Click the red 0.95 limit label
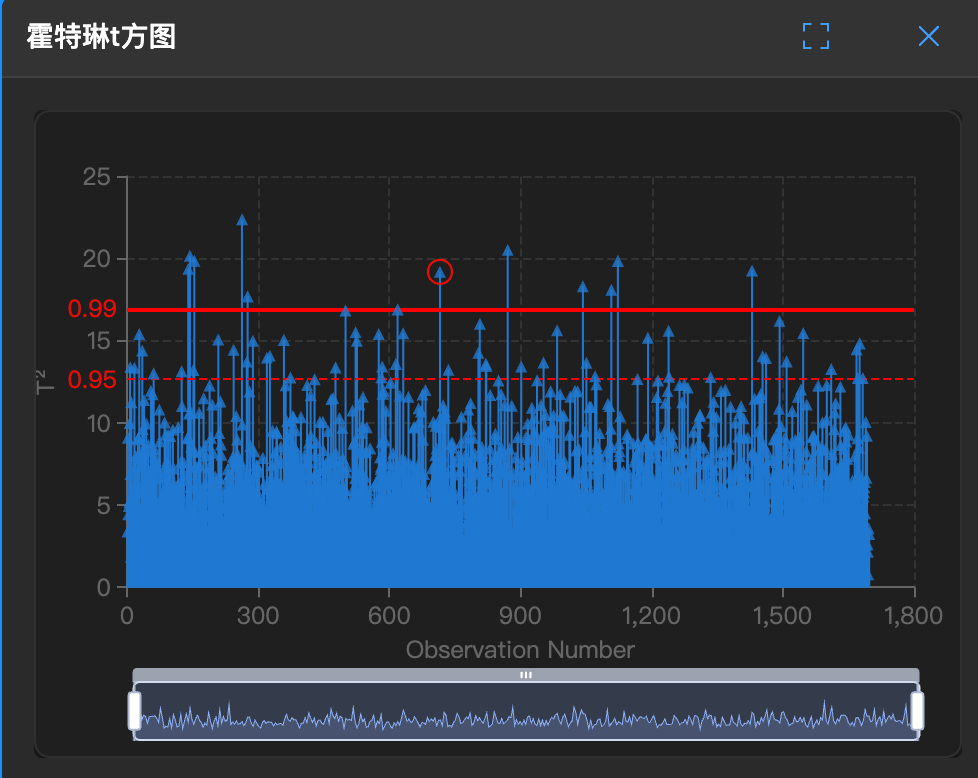This screenshot has width=978, height=778. [92, 379]
